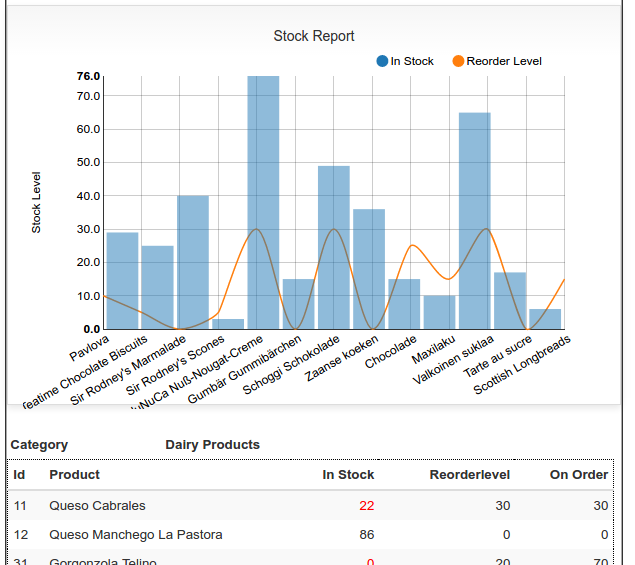Select the Queso Manchego La Pastora row
This screenshot has width=635, height=565.
coord(135,535)
